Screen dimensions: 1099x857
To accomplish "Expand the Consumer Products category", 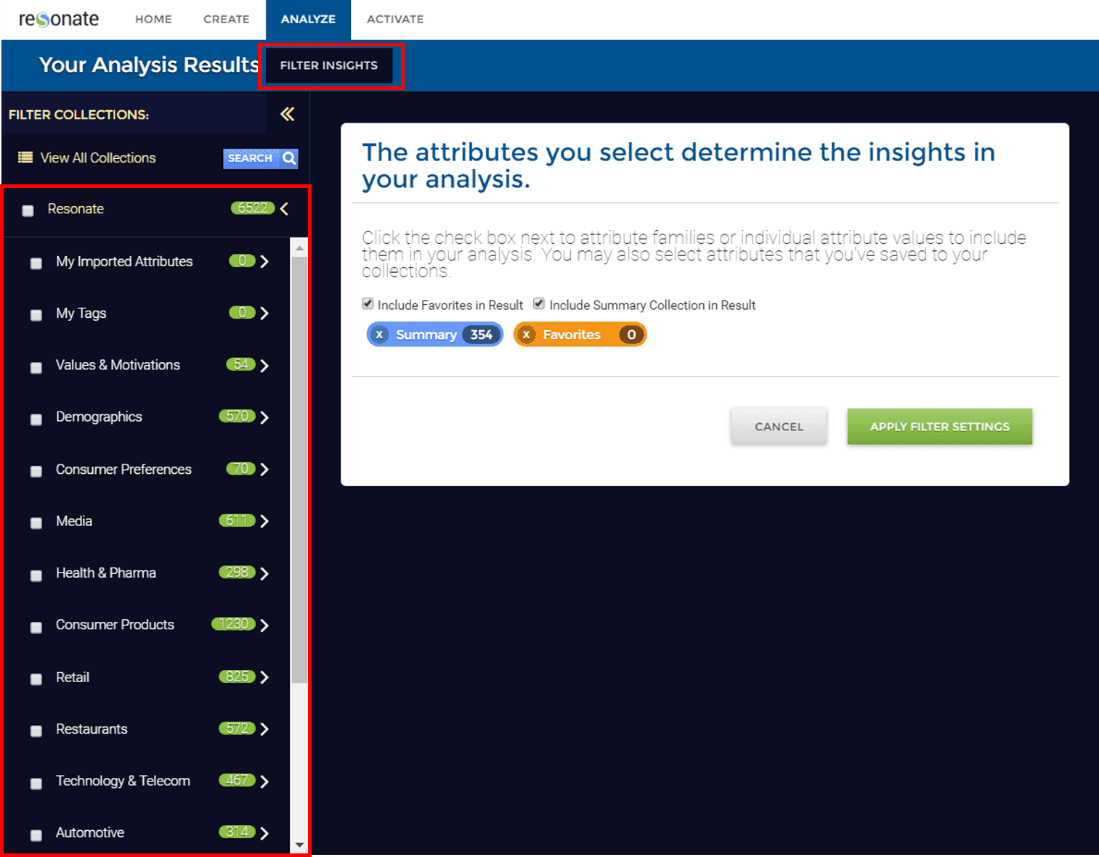I will tap(265, 626).
